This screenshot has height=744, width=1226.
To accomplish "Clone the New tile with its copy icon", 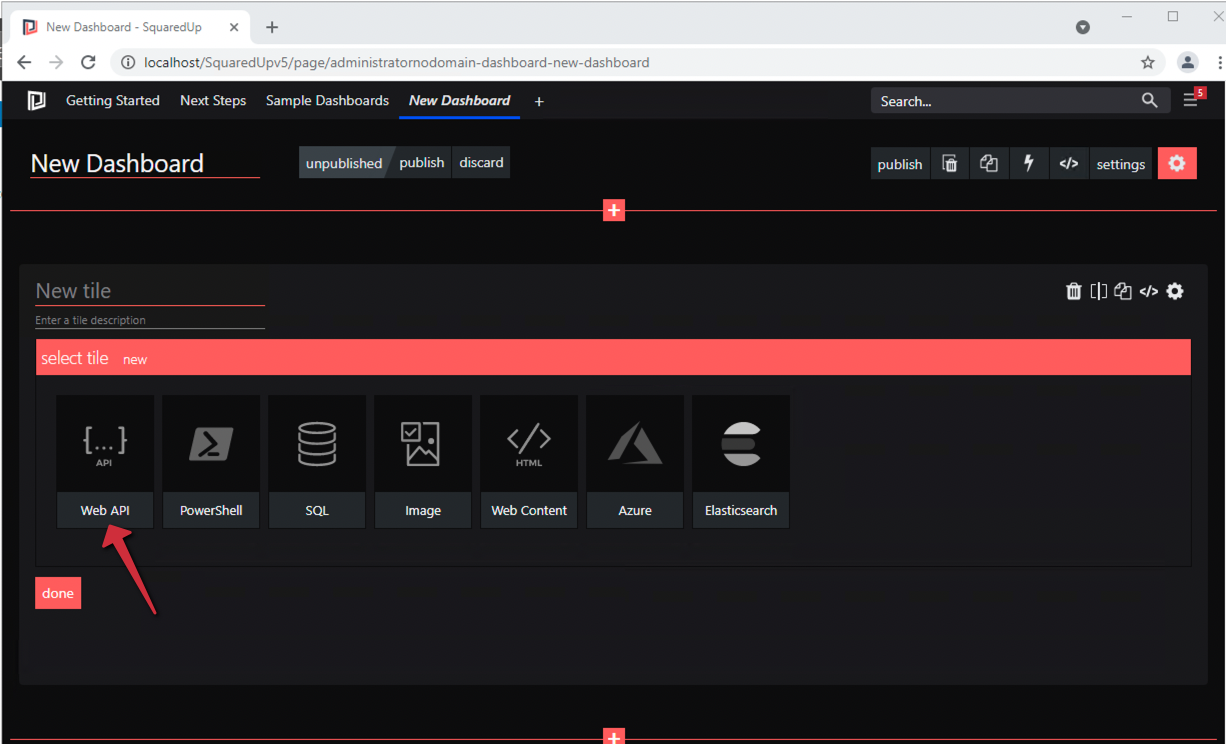I will (1123, 291).
